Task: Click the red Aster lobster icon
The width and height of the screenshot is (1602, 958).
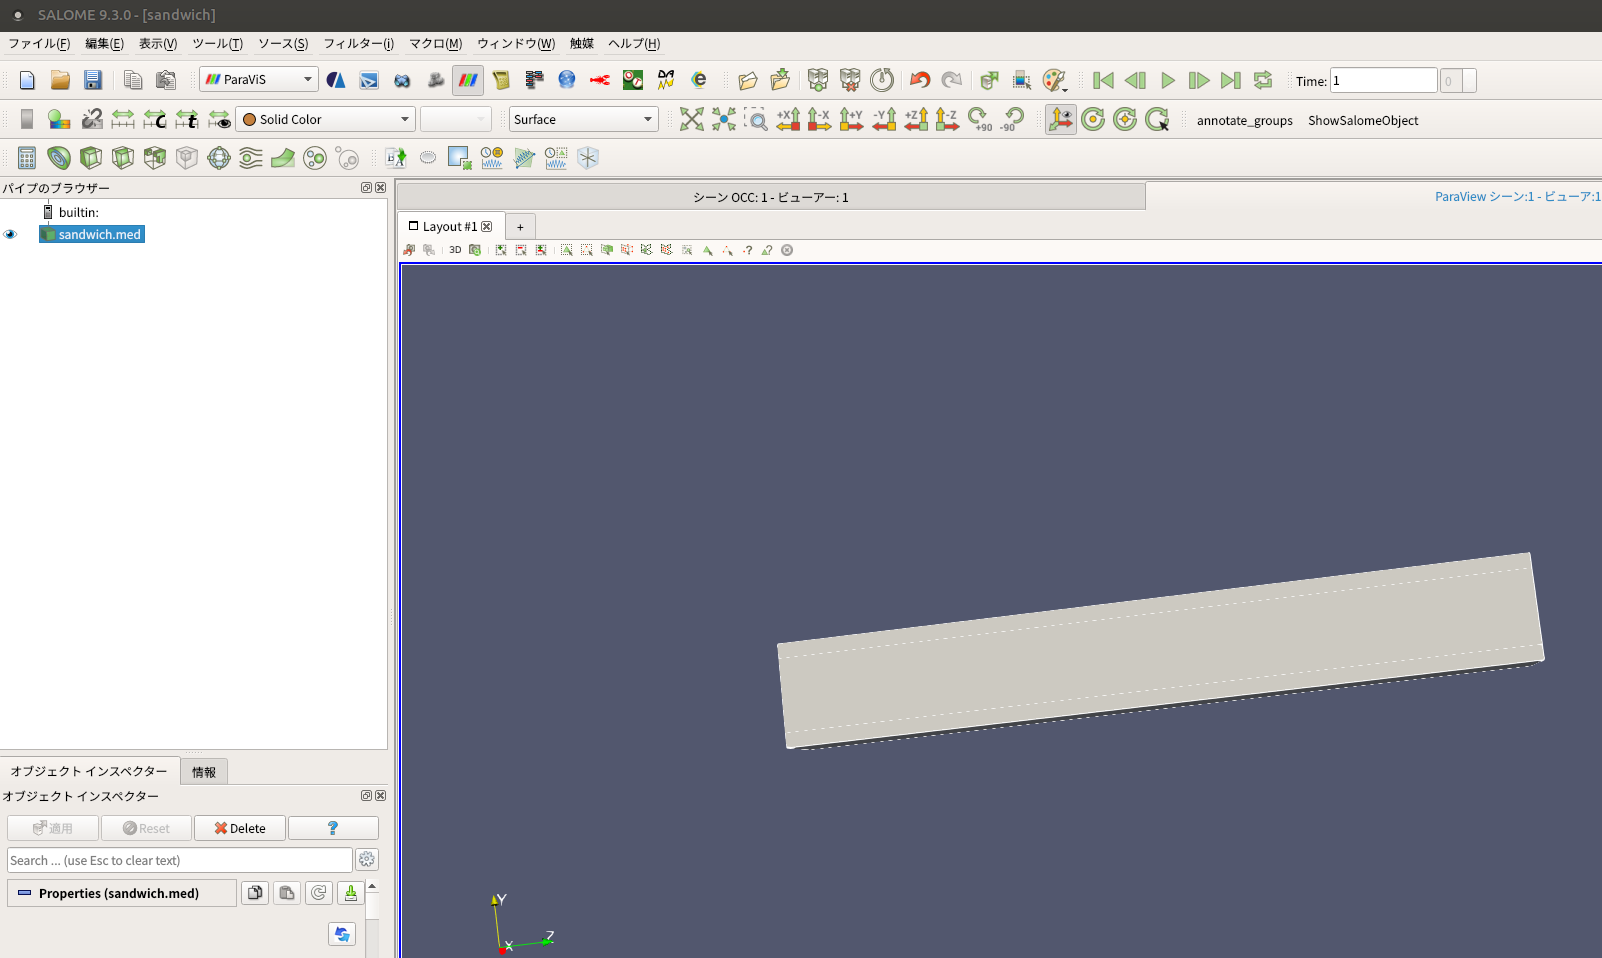Action: coord(600,80)
